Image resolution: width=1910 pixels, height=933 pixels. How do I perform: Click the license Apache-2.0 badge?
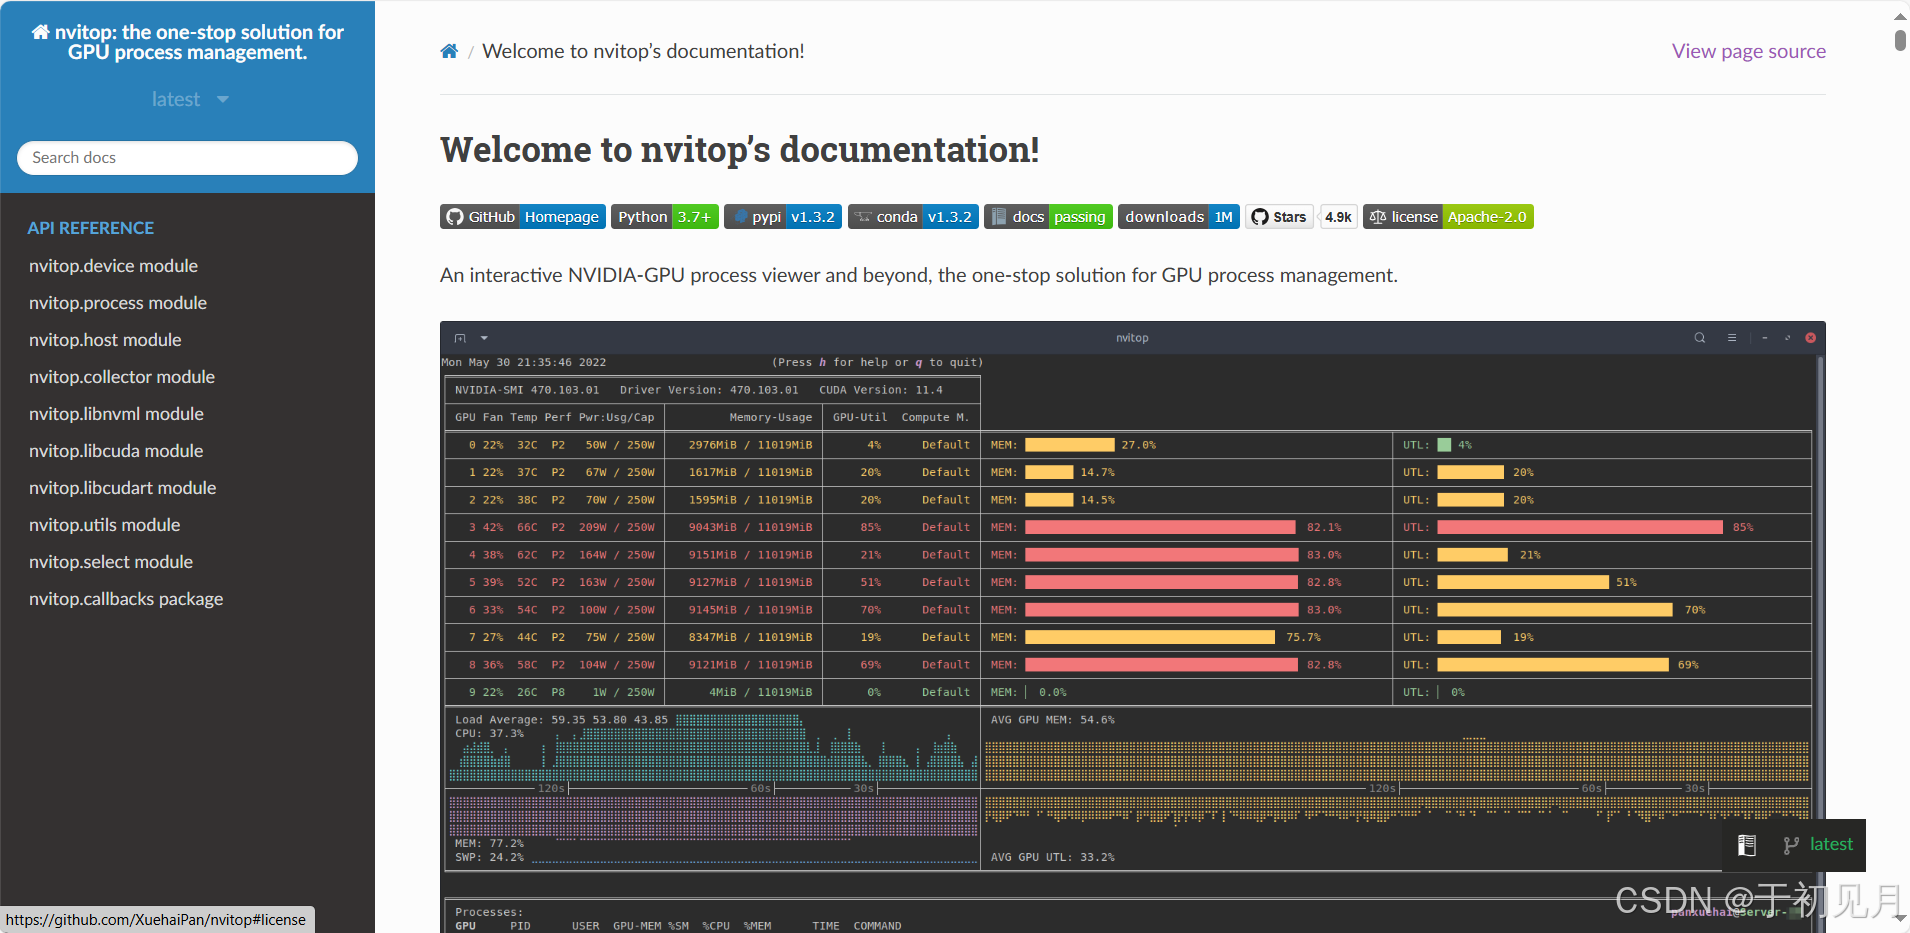1448,217
